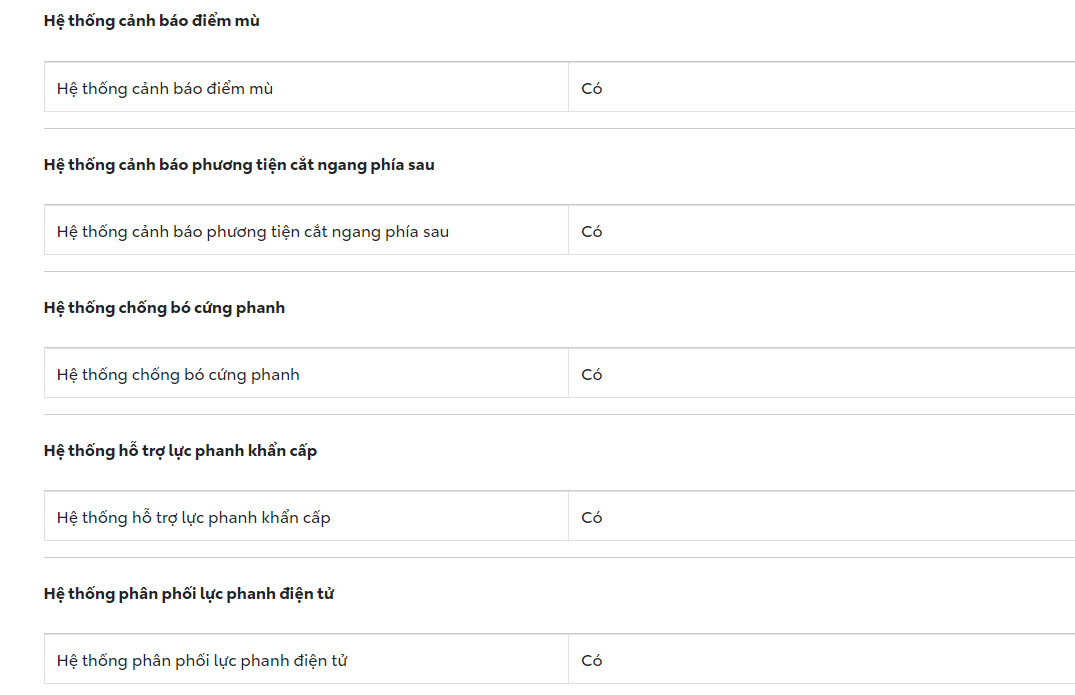Click the column border in the 'phanh điện tử' row
Image resolution: width=1075 pixels, height=695 pixels.
568,661
